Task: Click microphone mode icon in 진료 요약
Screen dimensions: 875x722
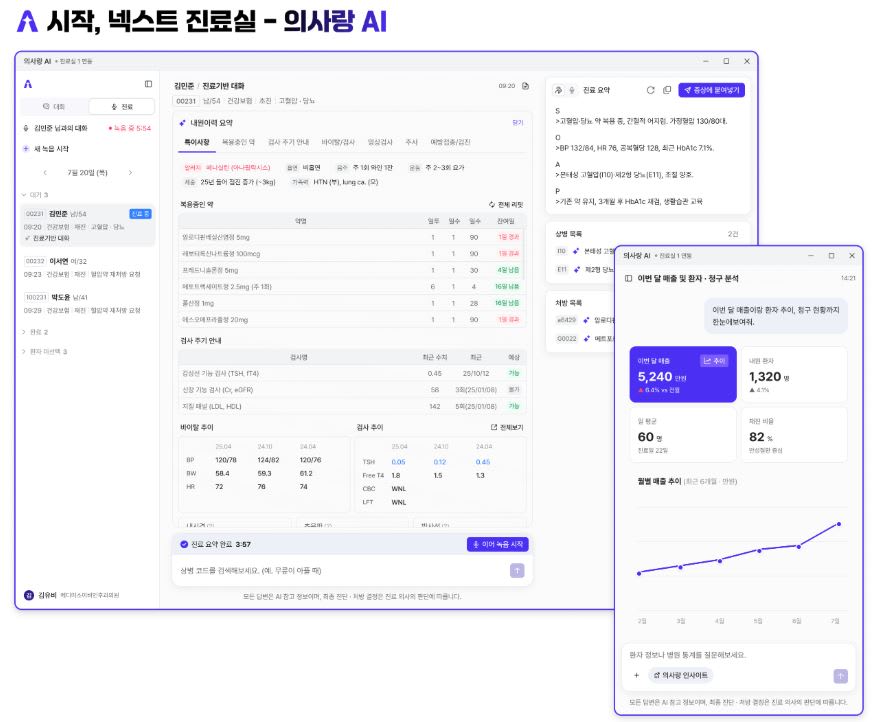Action: (x=571, y=90)
